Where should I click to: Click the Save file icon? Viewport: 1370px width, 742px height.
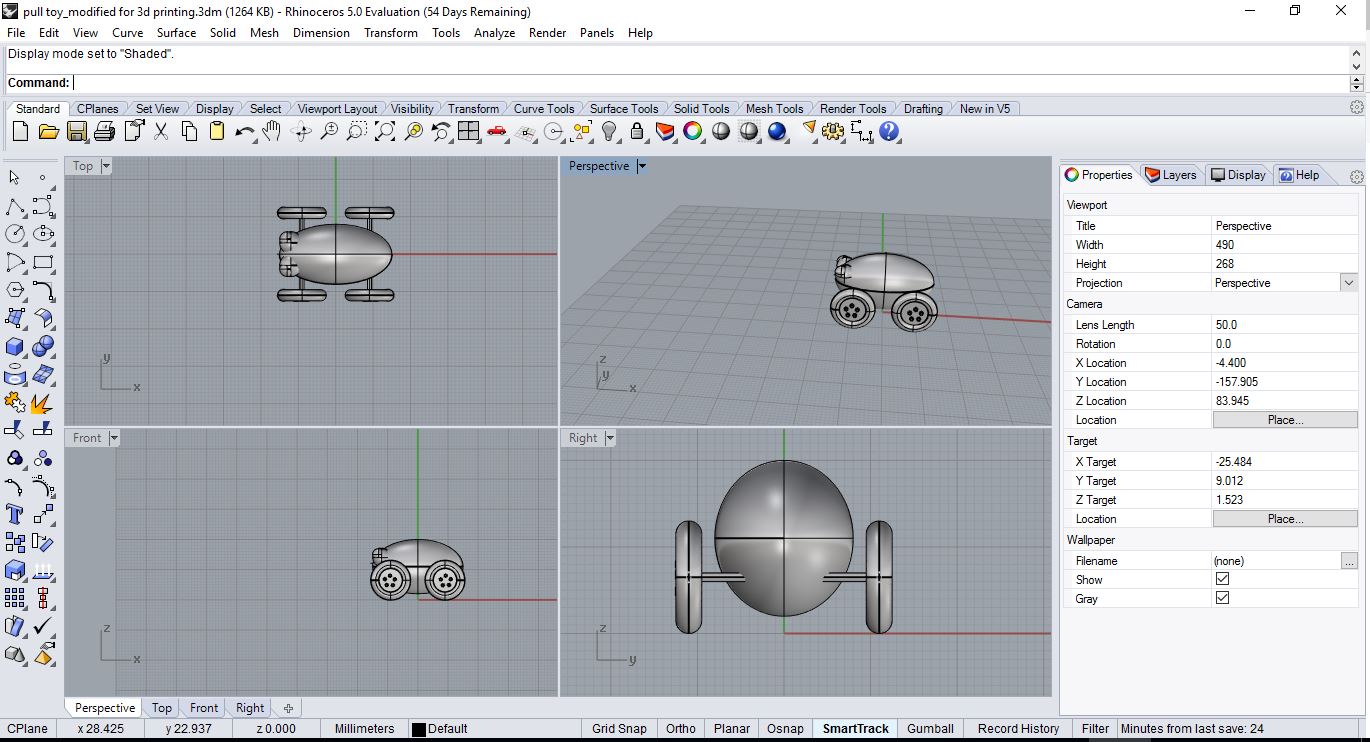coord(76,131)
